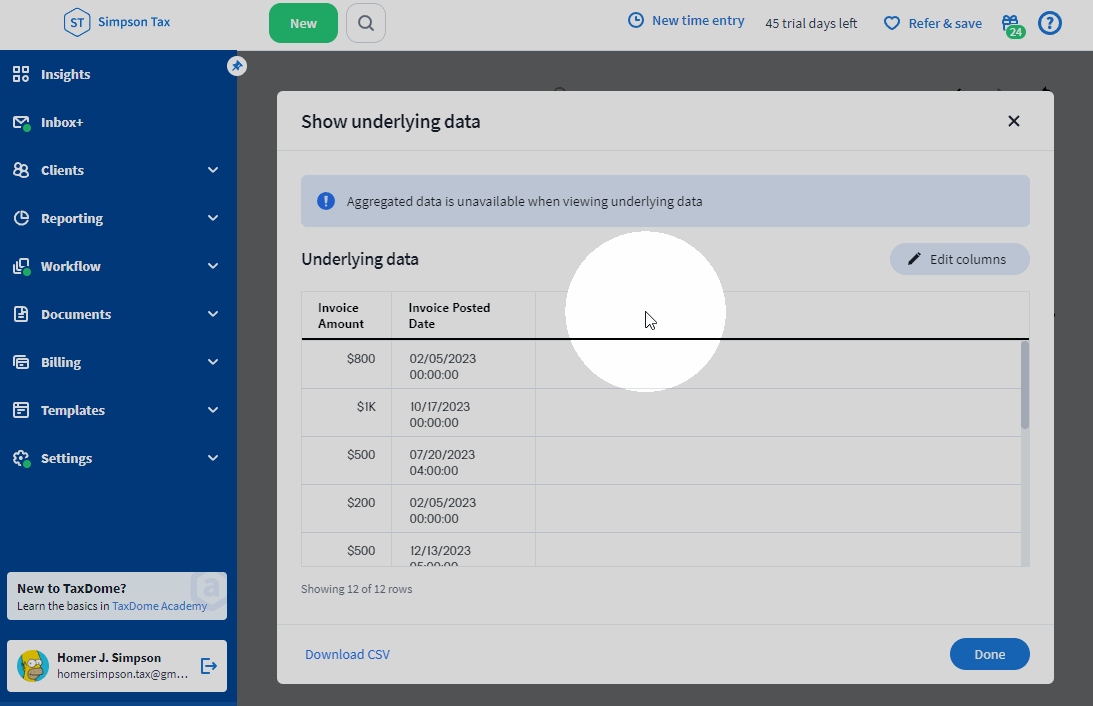This screenshot has width=1093, height=706.
Task: Click the underlying data table scrollbar
Action: 1024,385
